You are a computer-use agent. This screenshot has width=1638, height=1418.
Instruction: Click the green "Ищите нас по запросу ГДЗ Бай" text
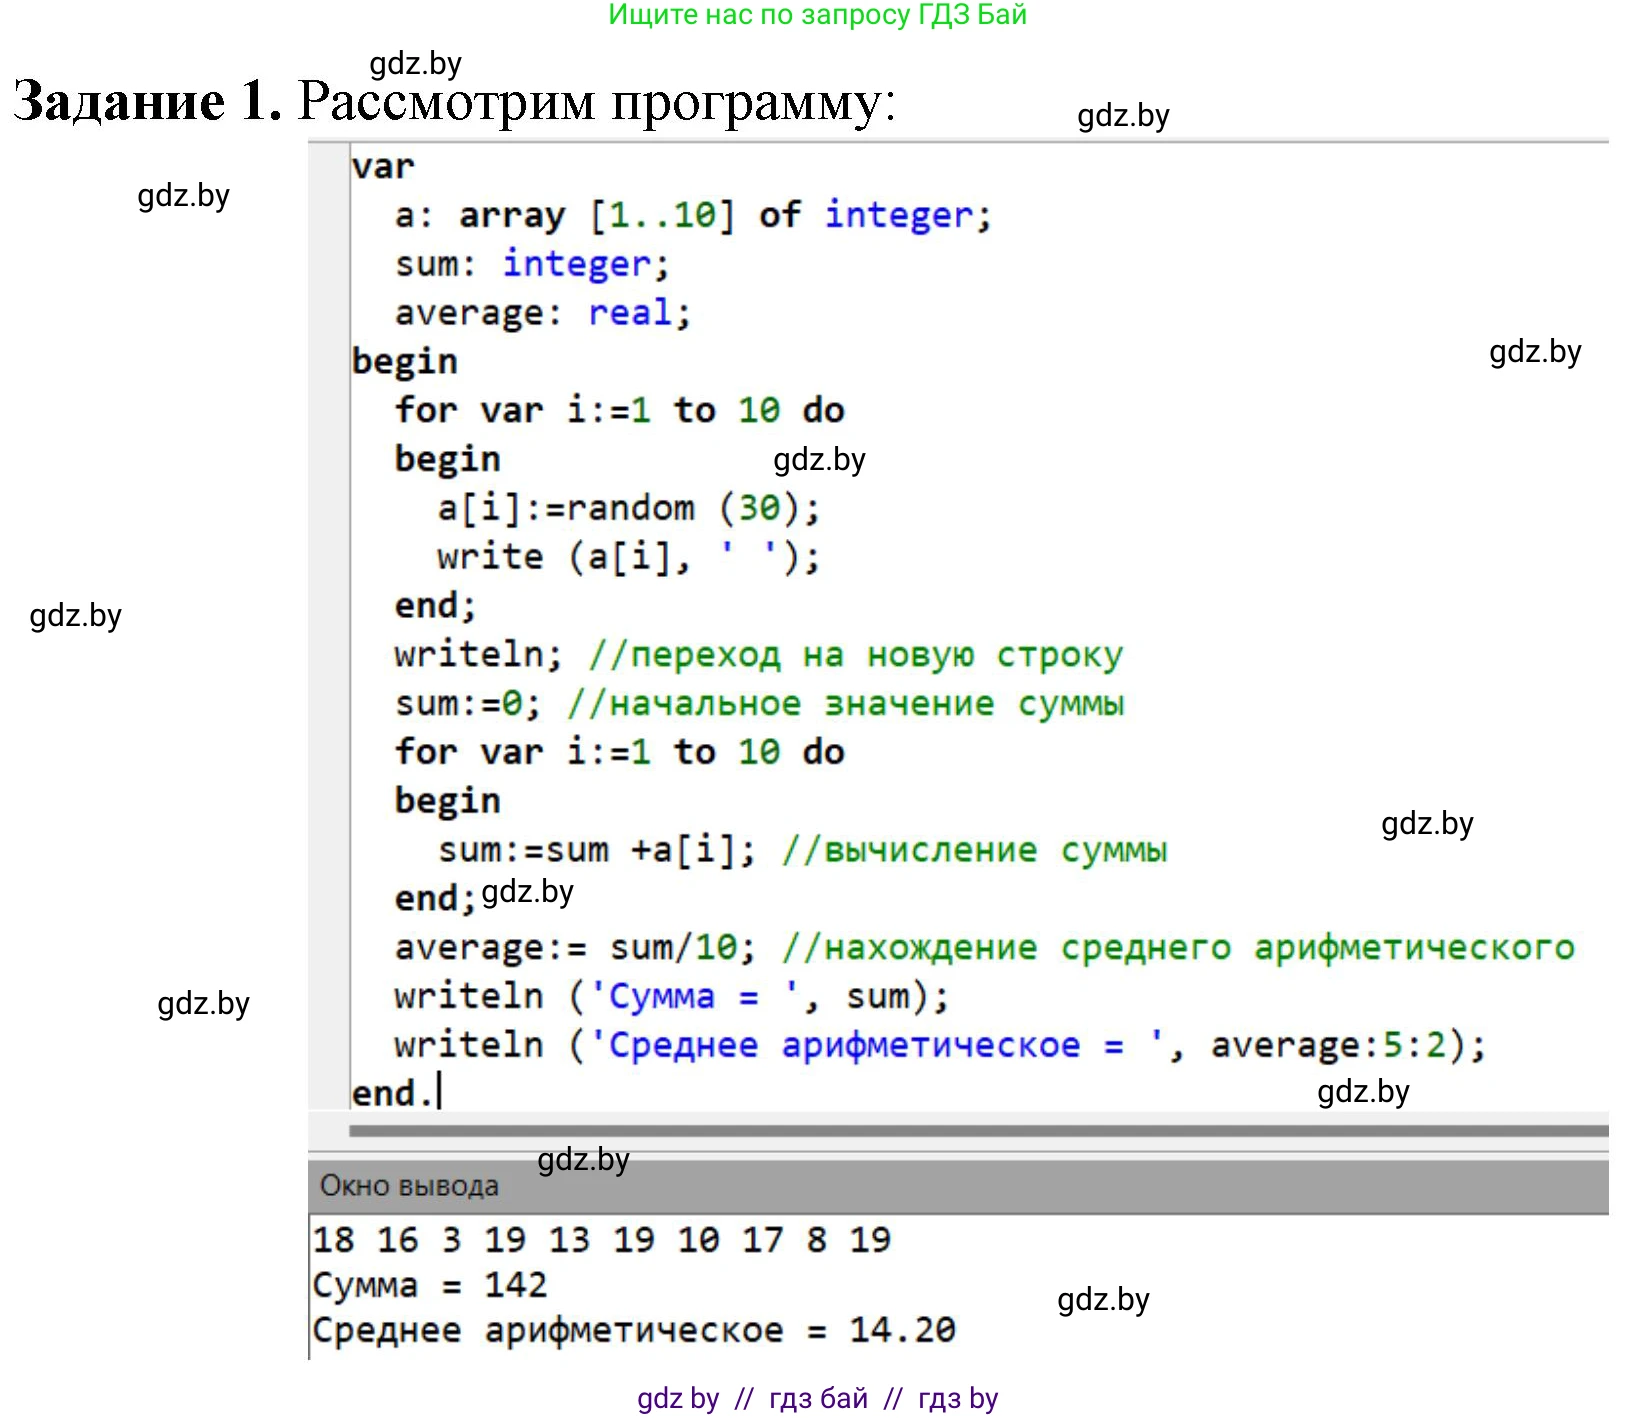(x=817, y=15)
